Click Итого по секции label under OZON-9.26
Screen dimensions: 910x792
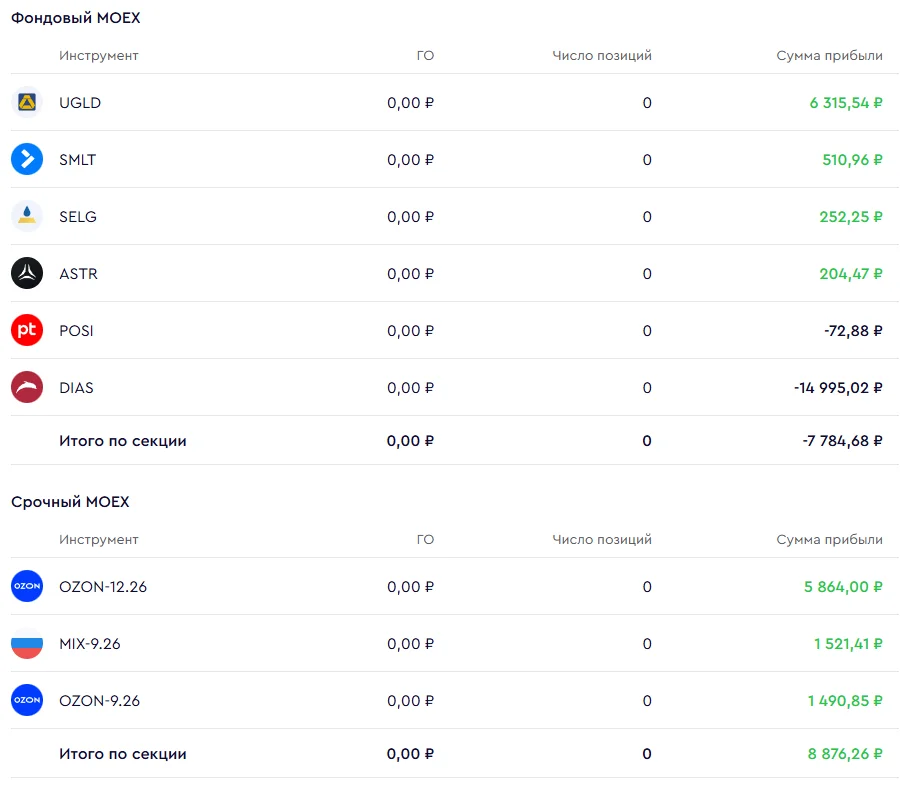point(122,754)
